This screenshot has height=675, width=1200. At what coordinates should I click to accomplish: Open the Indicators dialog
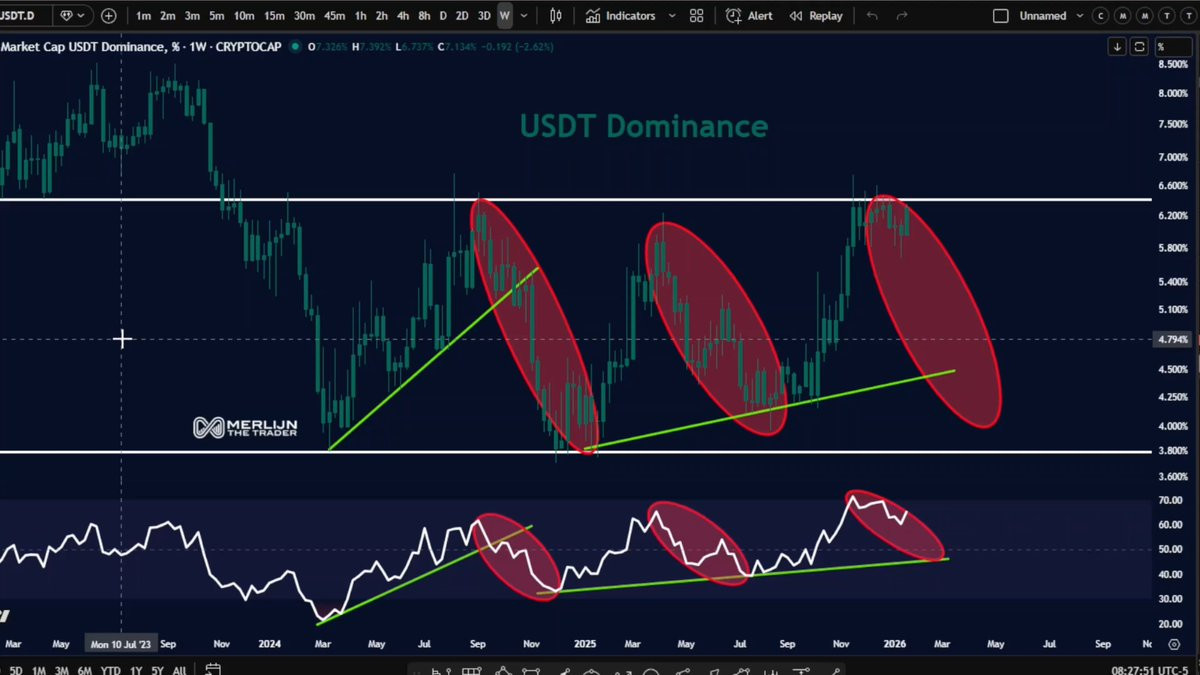tap(621, 16)
